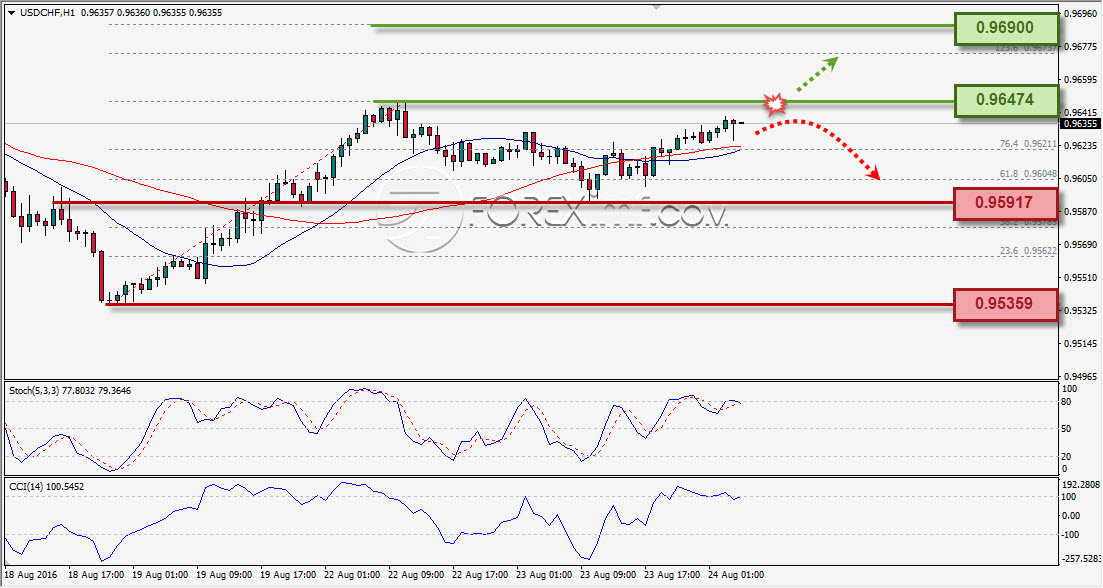
Task: Click price axis value 0.95510
Action: [1082, 278]
